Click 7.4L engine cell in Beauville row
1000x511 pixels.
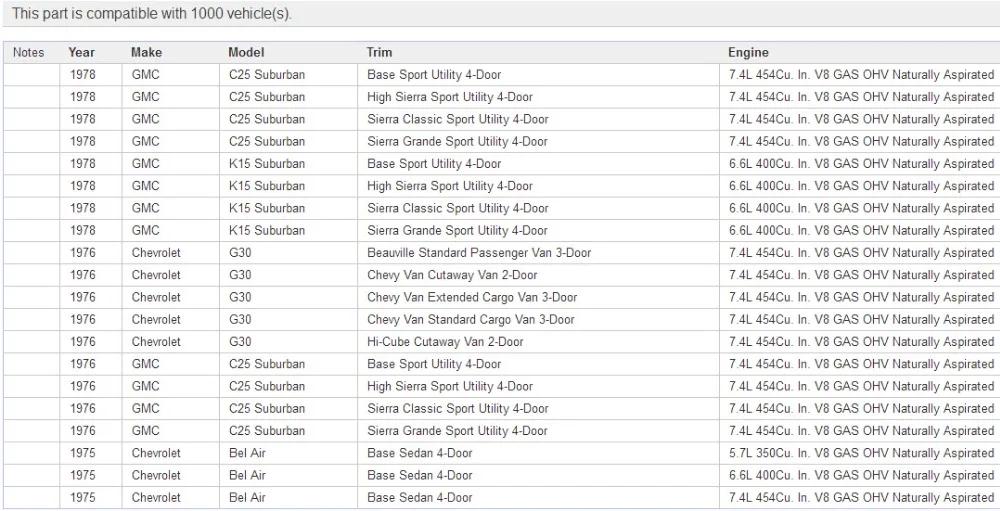860,253
